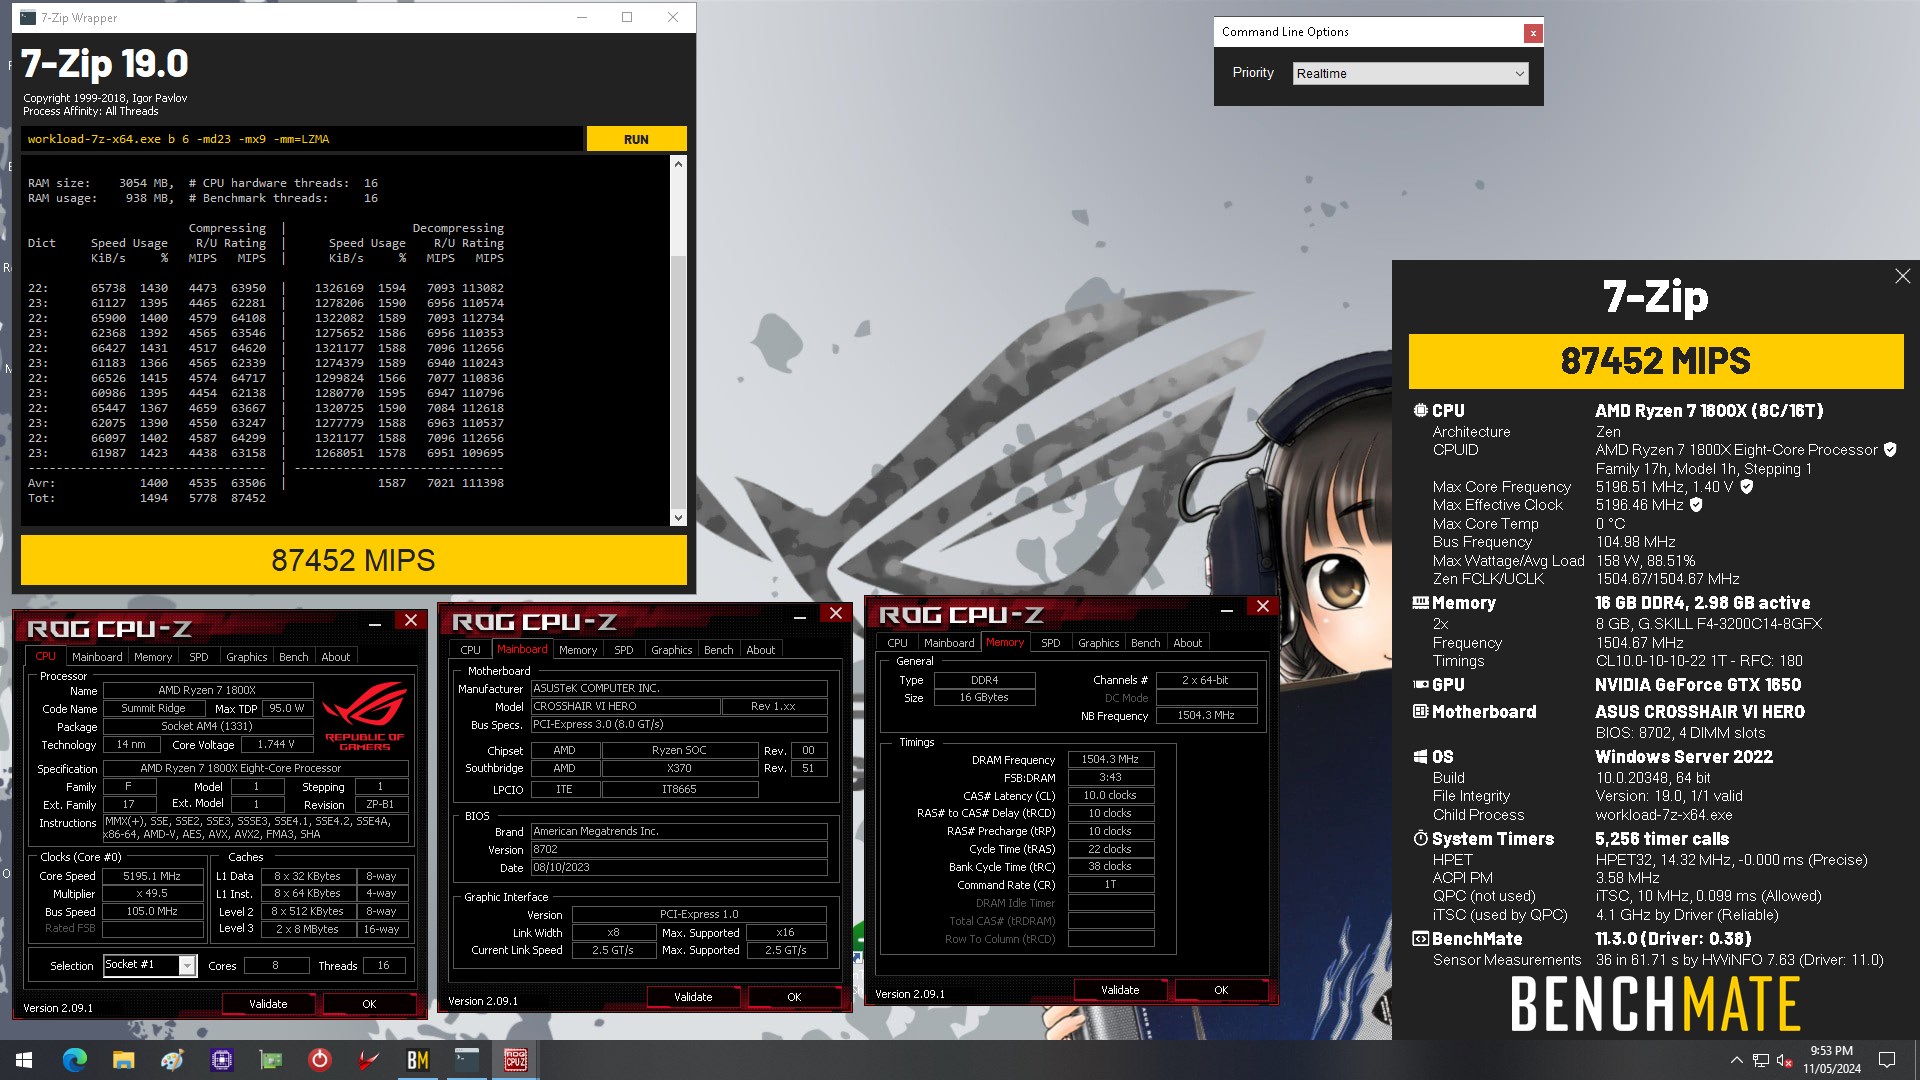Screen dimensions: 1920x1080
Task: Open the green graphics card app in taskbar
Action: point(270,1060)
